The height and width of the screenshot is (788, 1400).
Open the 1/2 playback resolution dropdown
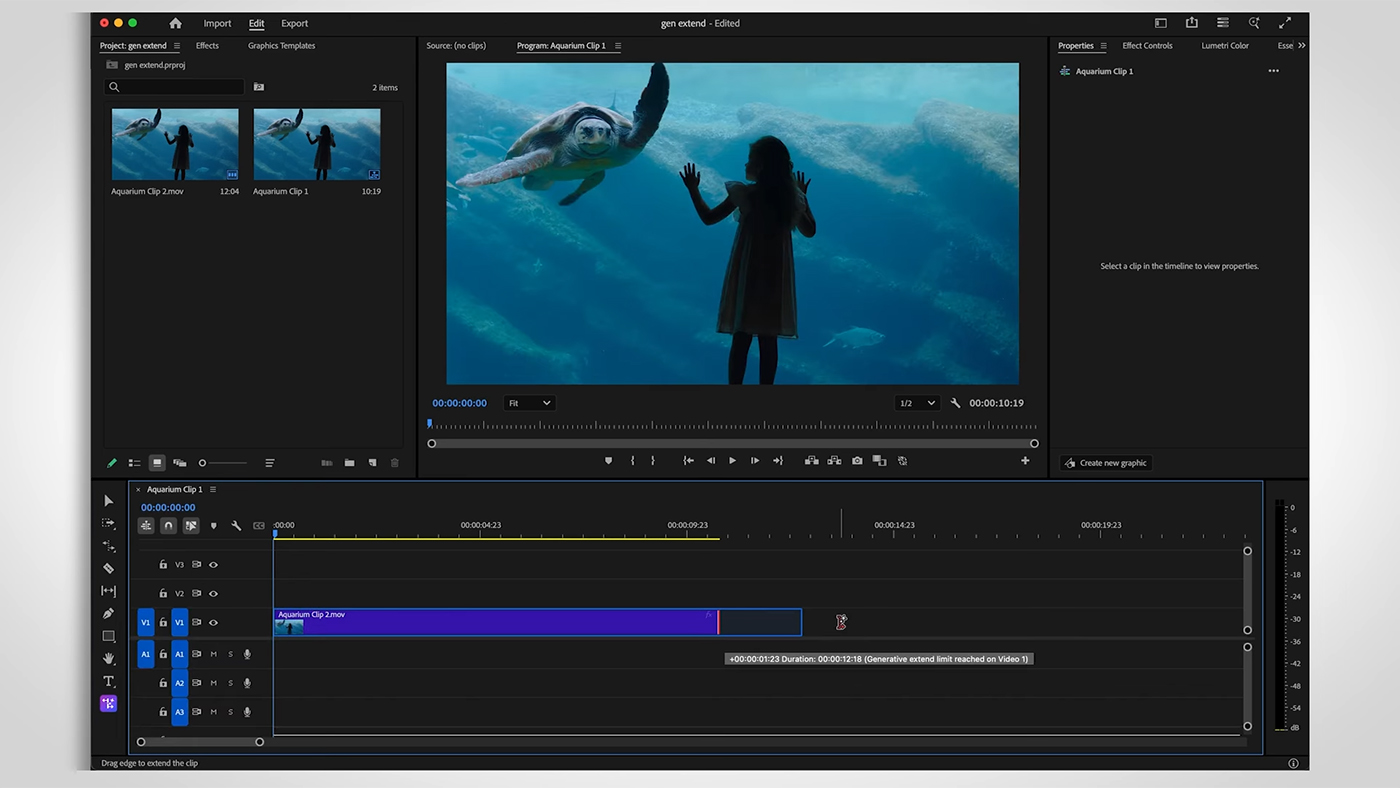pyautogui.click(x=916, y=403)
